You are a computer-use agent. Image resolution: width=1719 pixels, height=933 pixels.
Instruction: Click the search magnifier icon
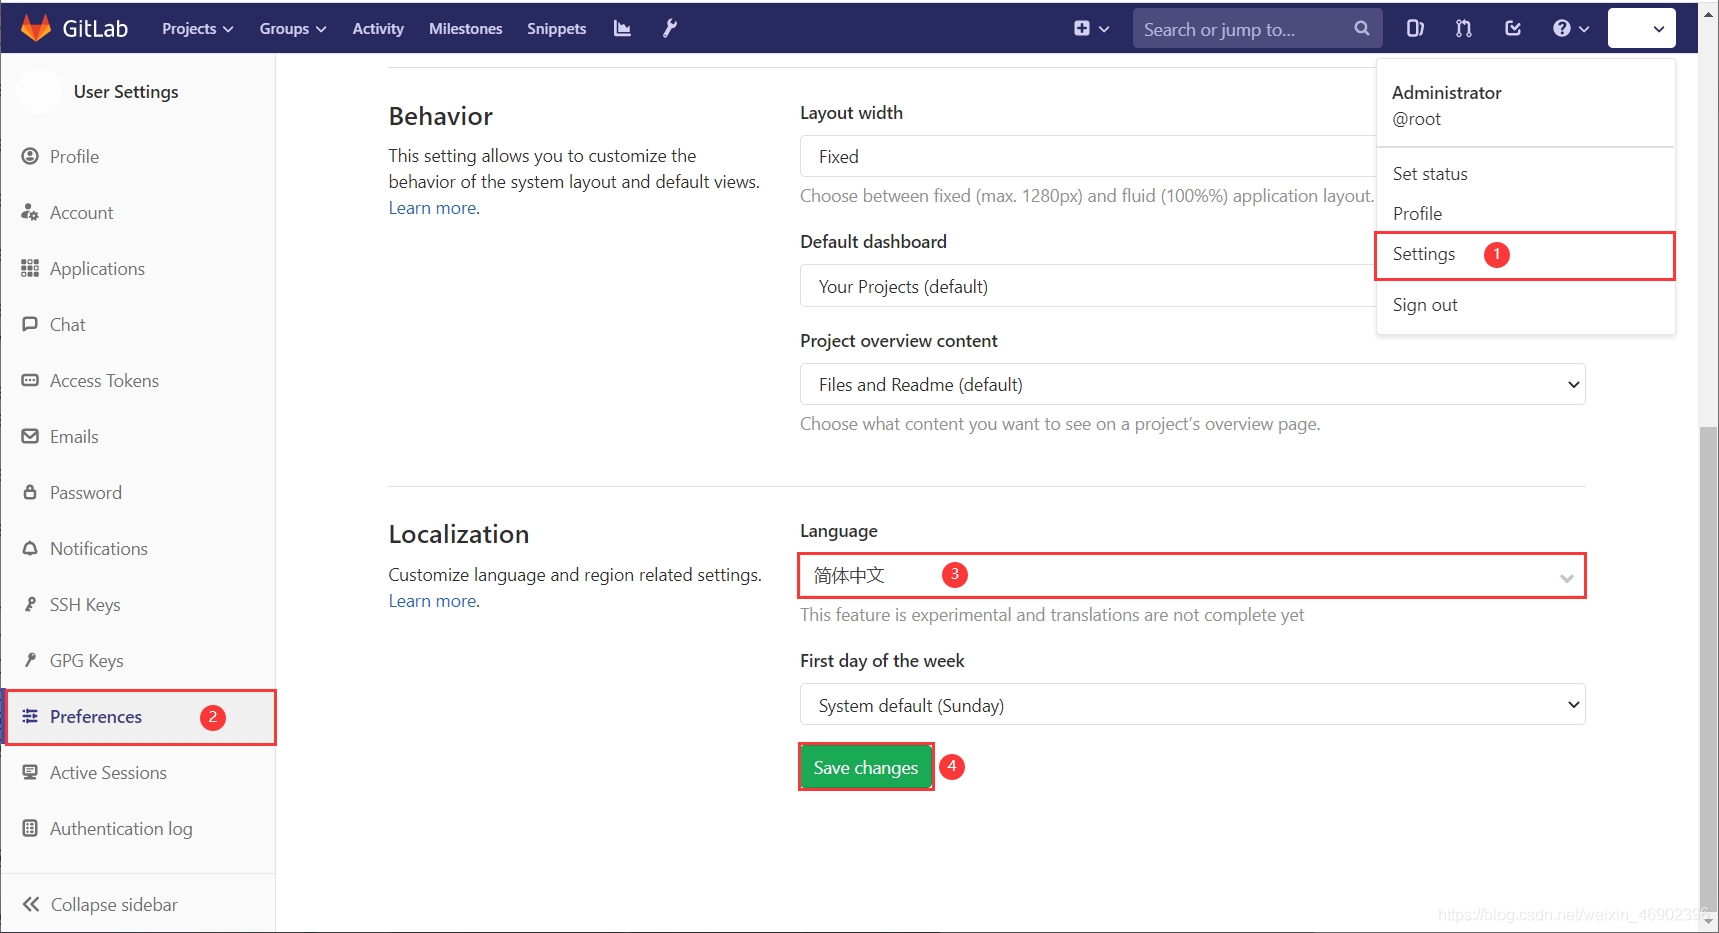(1361, 28)
